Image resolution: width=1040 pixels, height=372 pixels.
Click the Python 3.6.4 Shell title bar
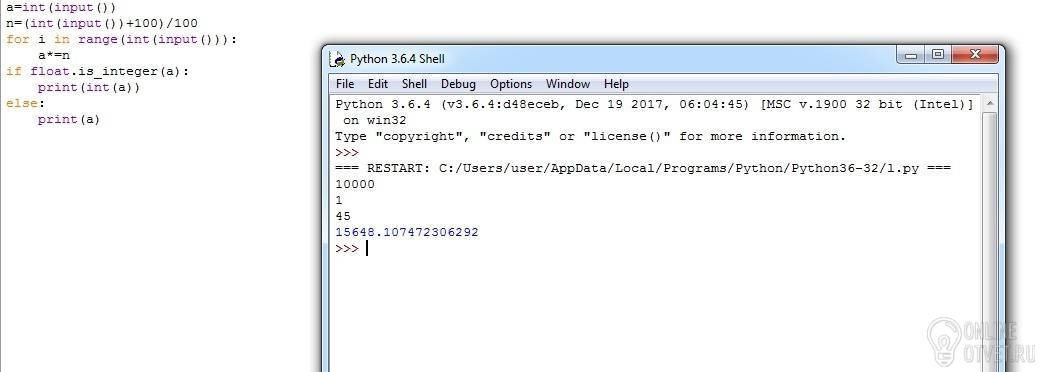point(610,59)
